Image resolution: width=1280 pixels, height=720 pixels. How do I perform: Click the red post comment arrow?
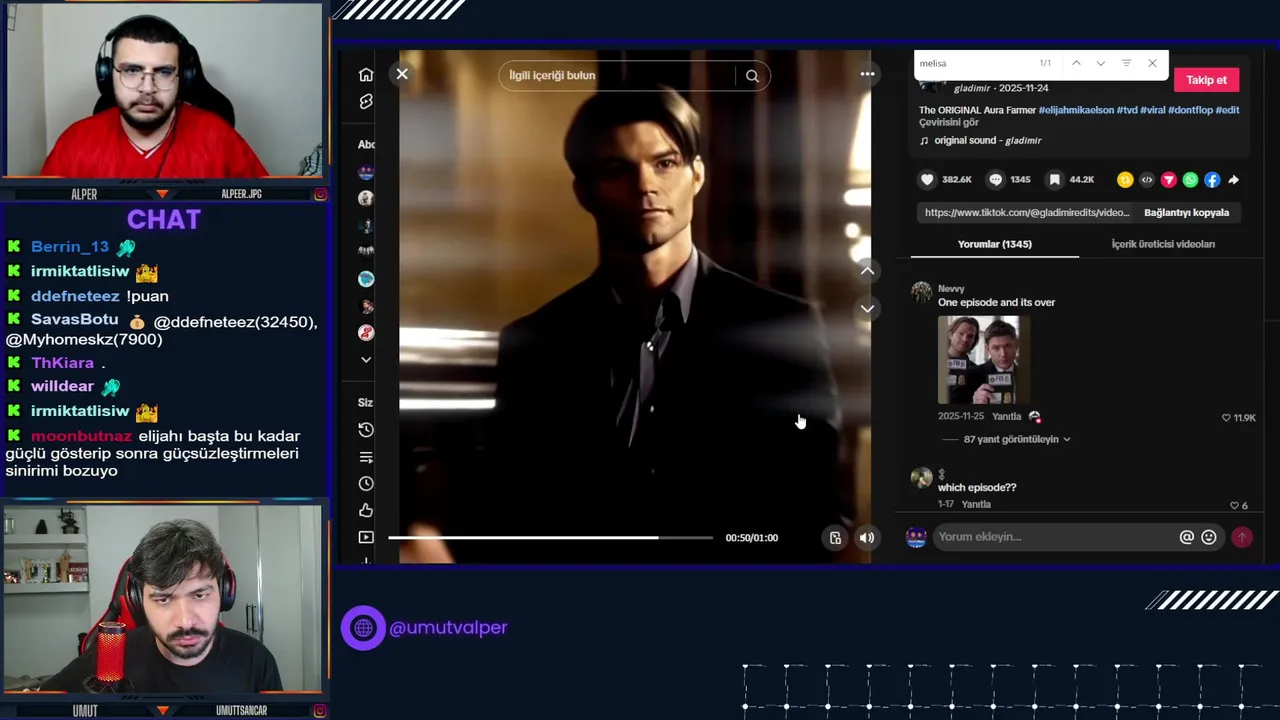pyautogui.click(x=1242, y=537)
